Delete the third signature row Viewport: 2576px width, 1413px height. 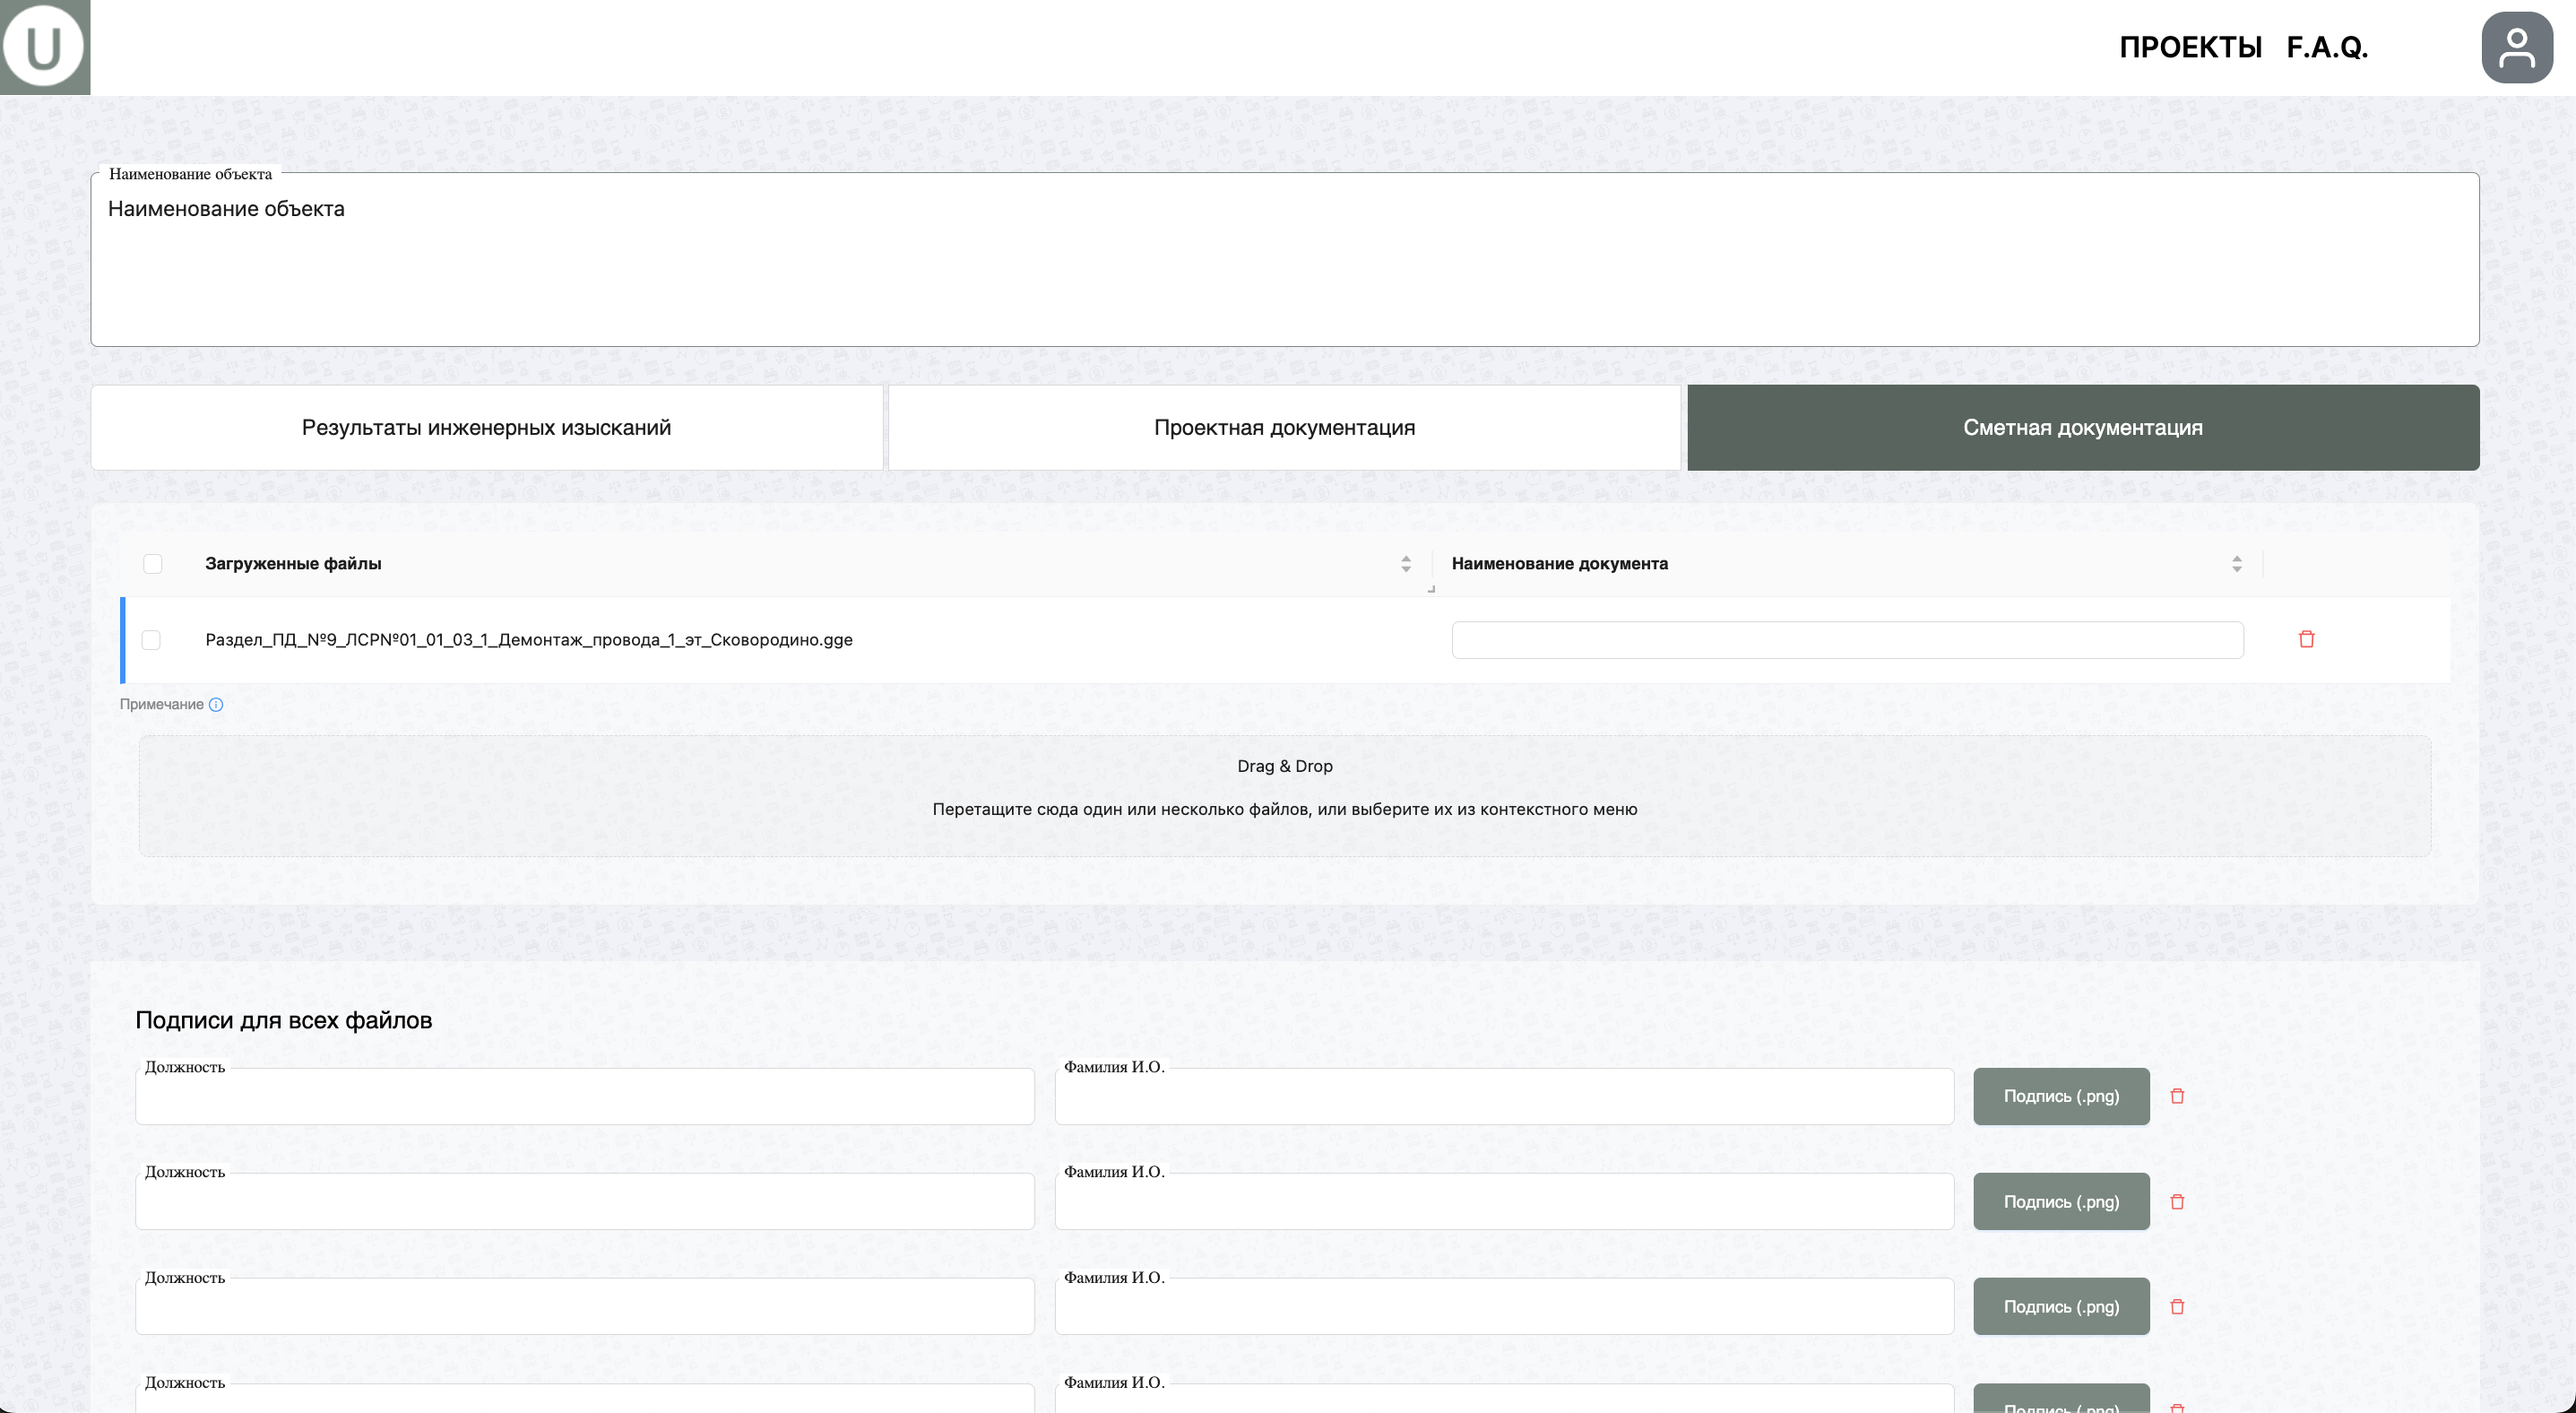[x=2177, y=1306]
